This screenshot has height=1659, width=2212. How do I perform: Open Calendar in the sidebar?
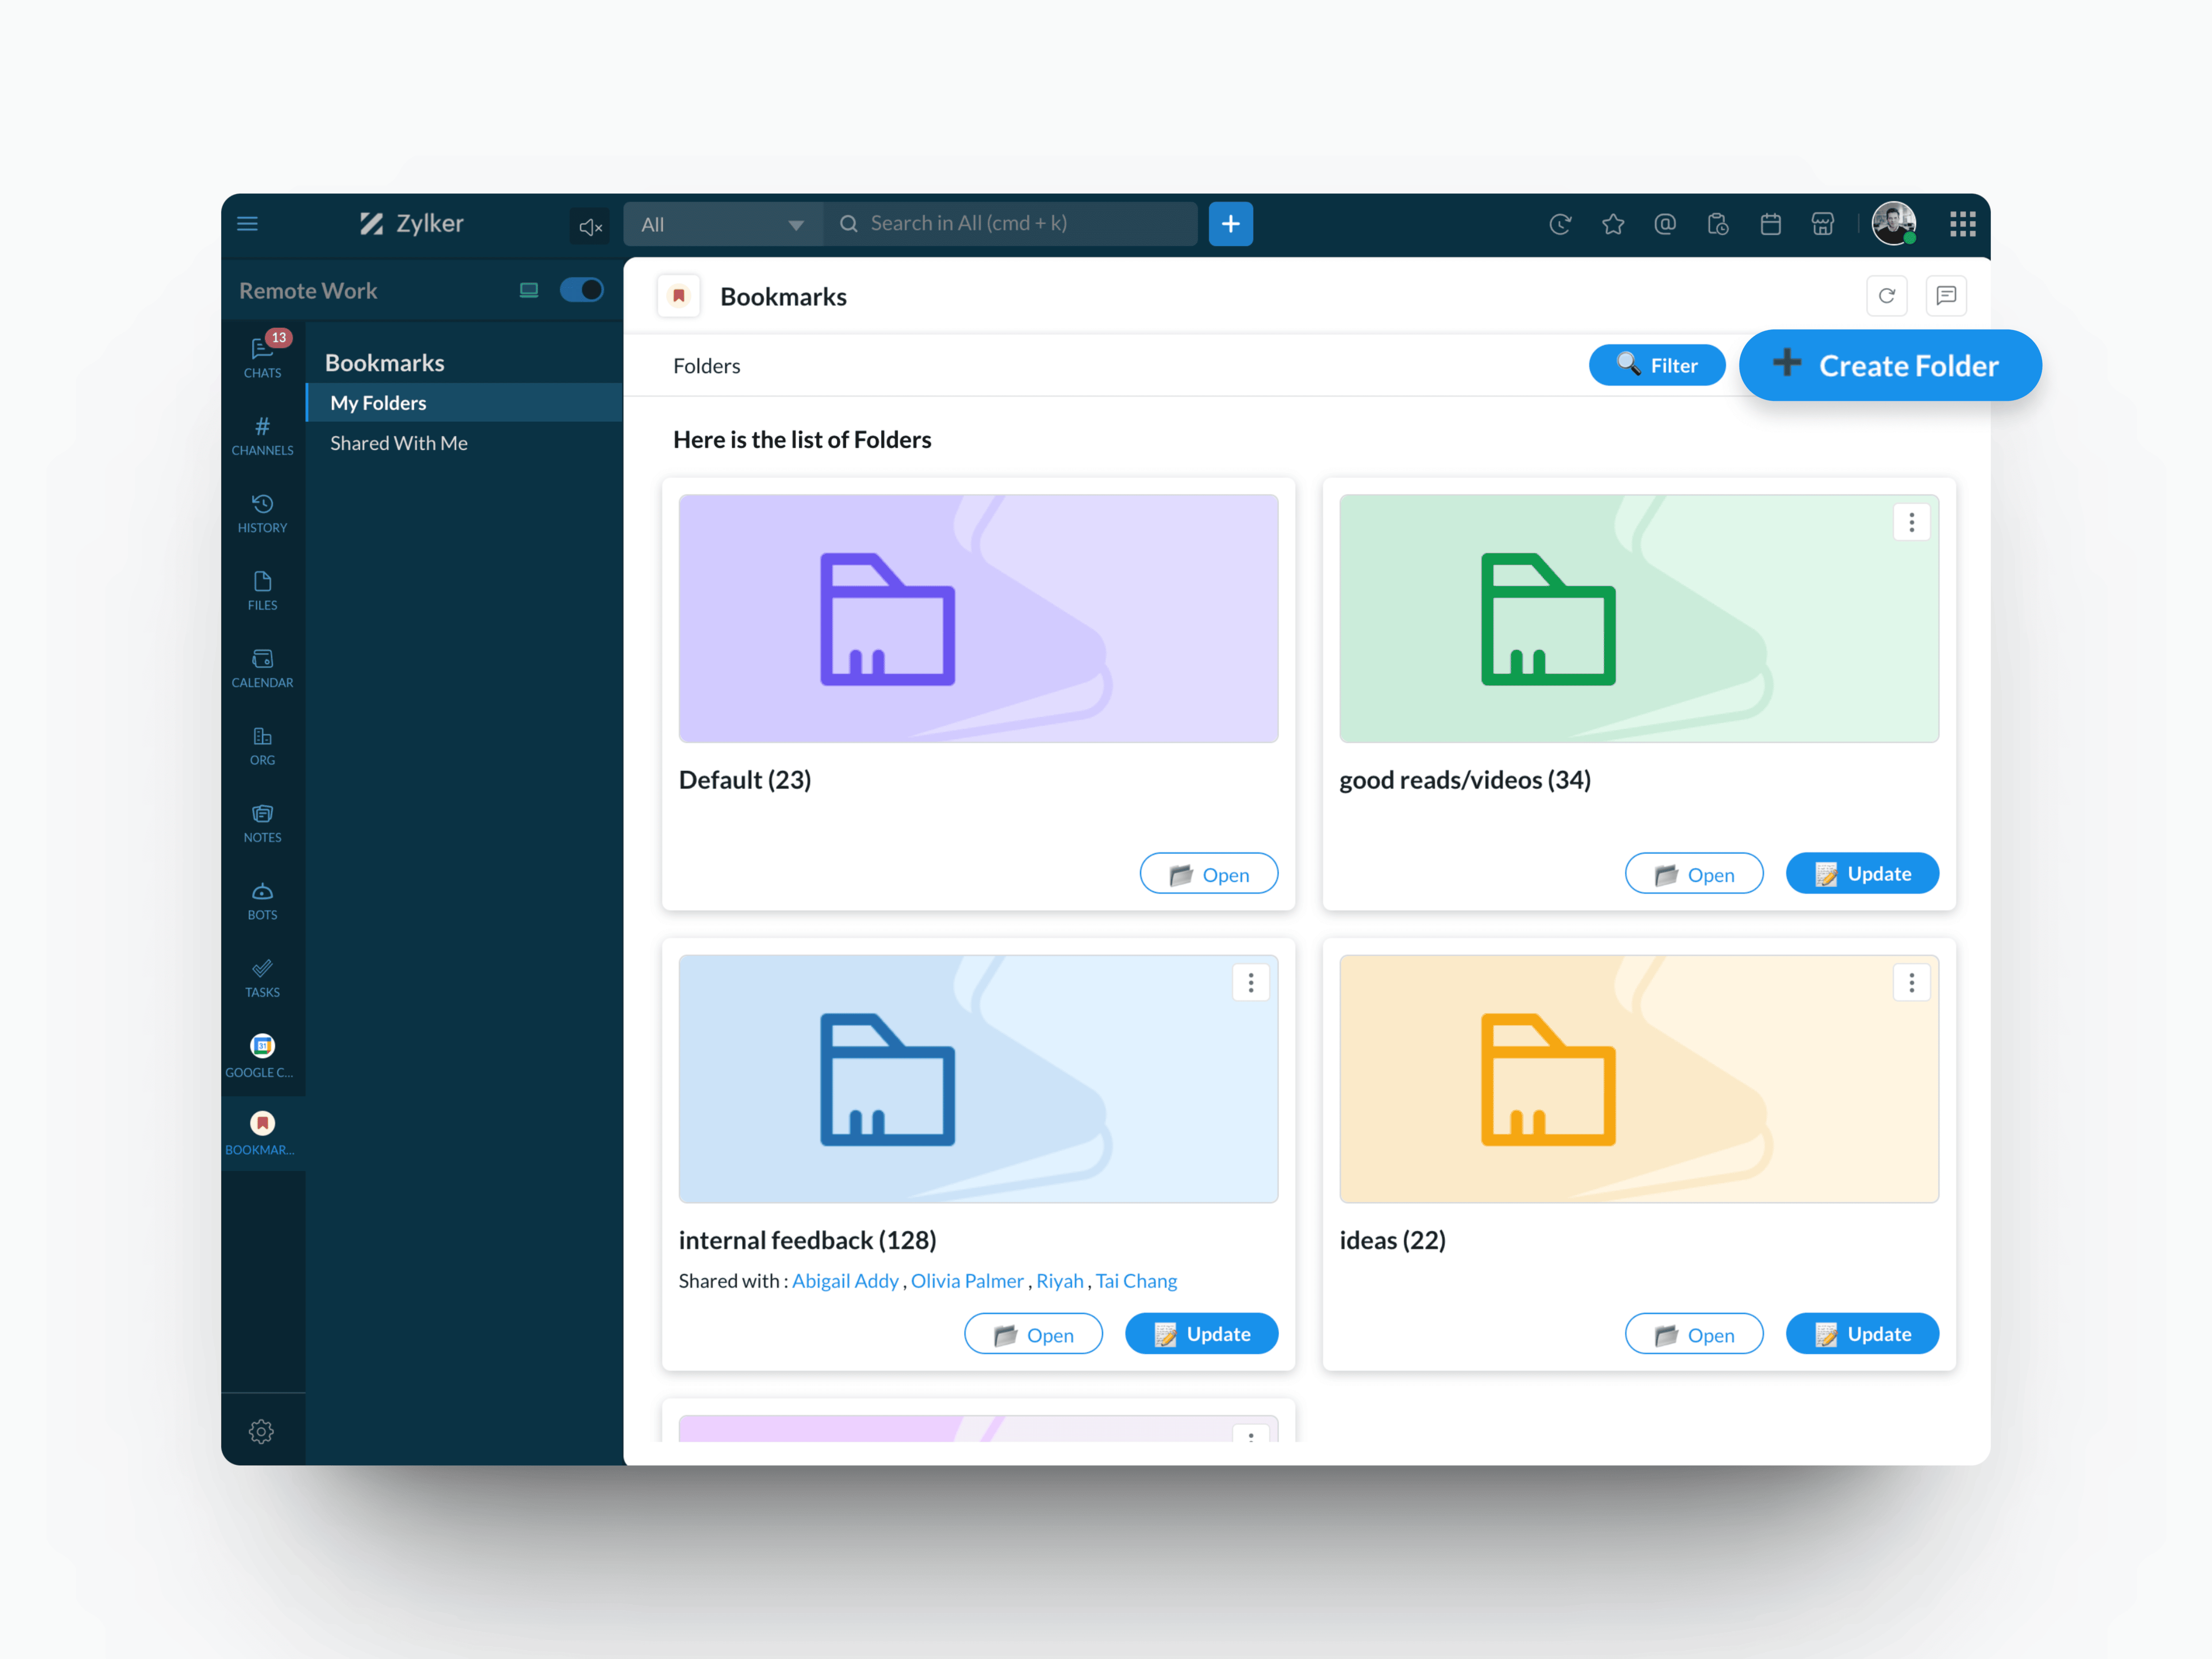pyautogui.click(x=262, y=669)
